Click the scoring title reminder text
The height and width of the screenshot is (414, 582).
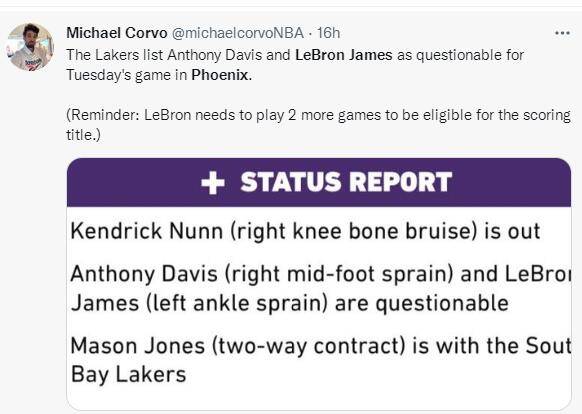click(318, 125)
